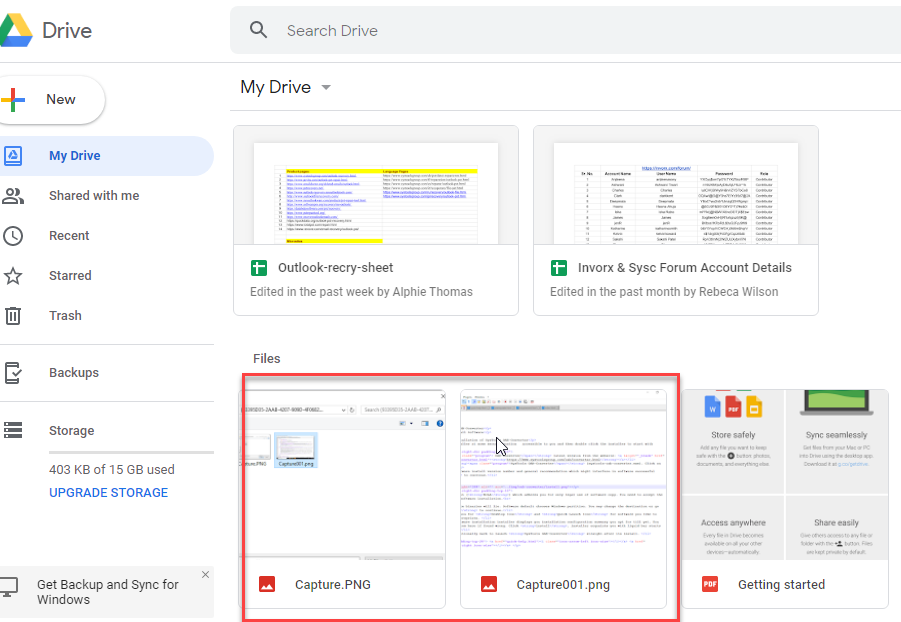Click the Files section label
This screenshot has width=901, height=622.
point(267,359)
